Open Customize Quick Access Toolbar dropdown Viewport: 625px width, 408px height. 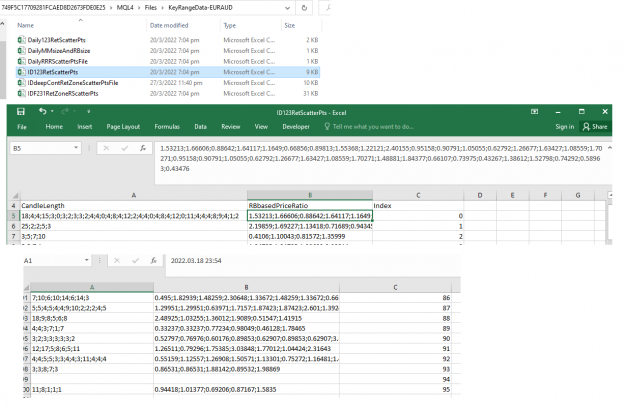[88, 112]
